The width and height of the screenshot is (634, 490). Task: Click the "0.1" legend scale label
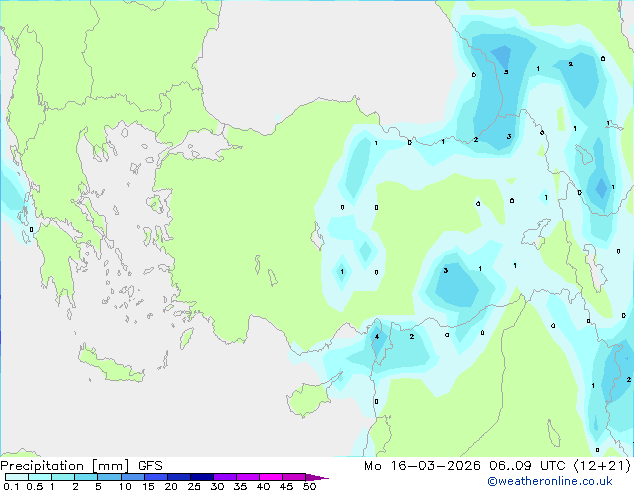pyautogui.click(x=11, y=486)
